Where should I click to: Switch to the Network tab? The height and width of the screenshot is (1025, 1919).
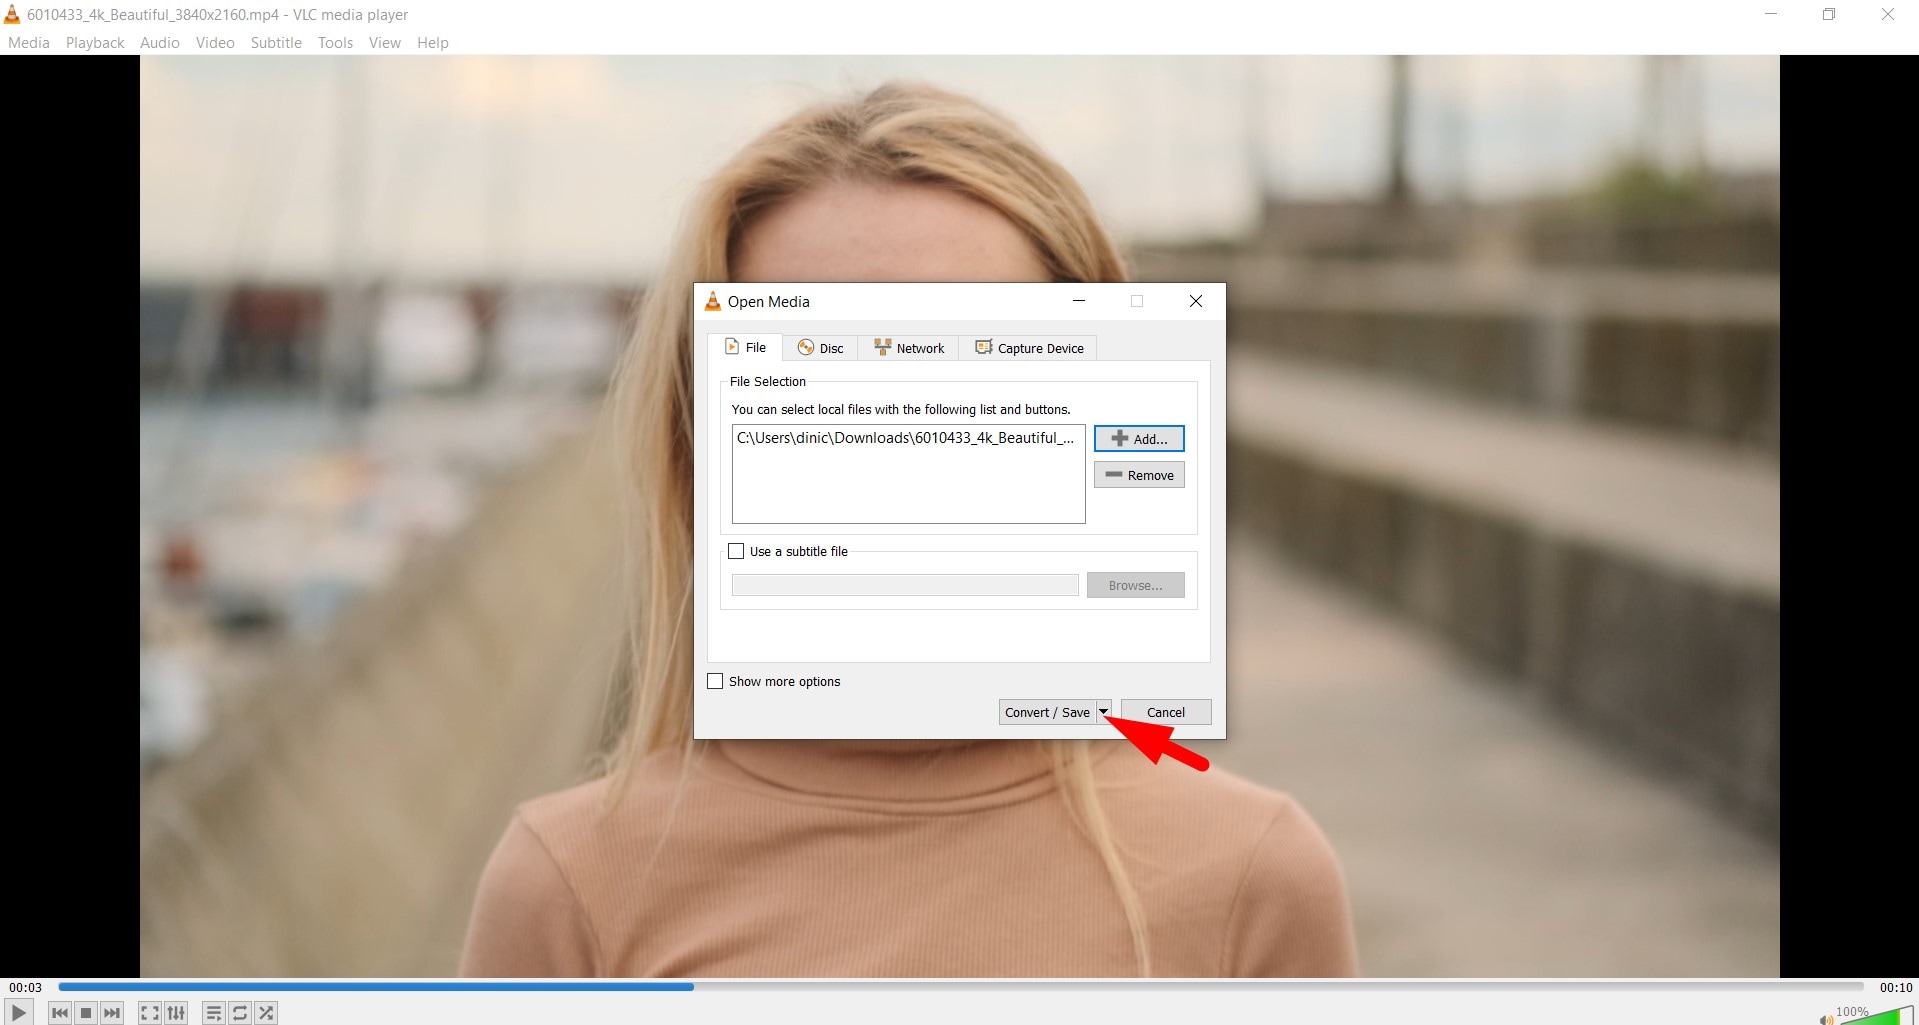[x=909, y=348]
